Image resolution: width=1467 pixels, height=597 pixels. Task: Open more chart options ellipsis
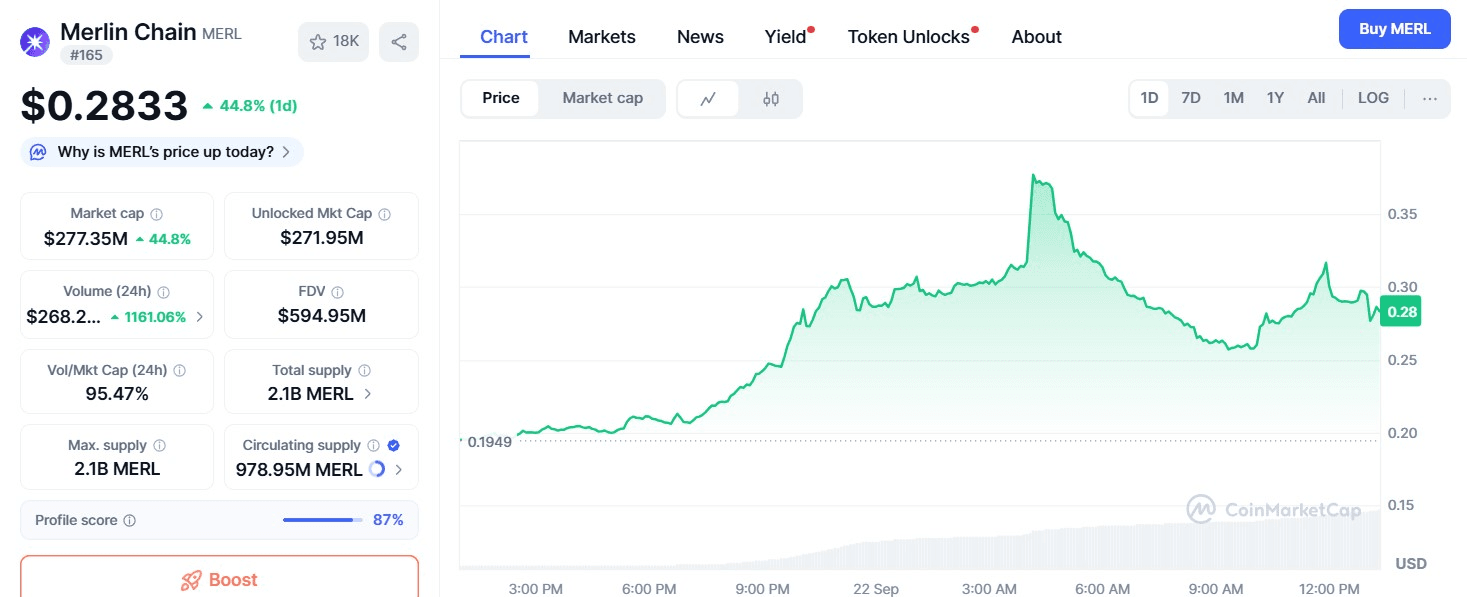tap(1429, 98)
